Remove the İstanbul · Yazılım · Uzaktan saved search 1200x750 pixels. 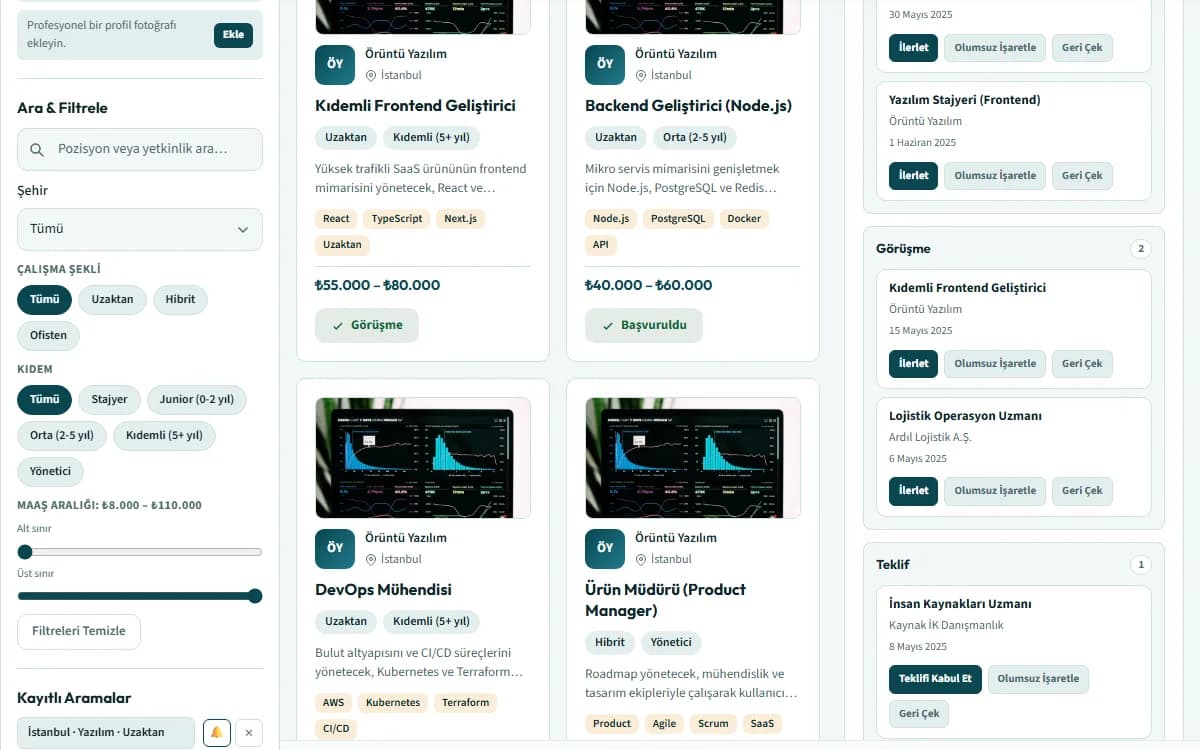pos(249,732)
